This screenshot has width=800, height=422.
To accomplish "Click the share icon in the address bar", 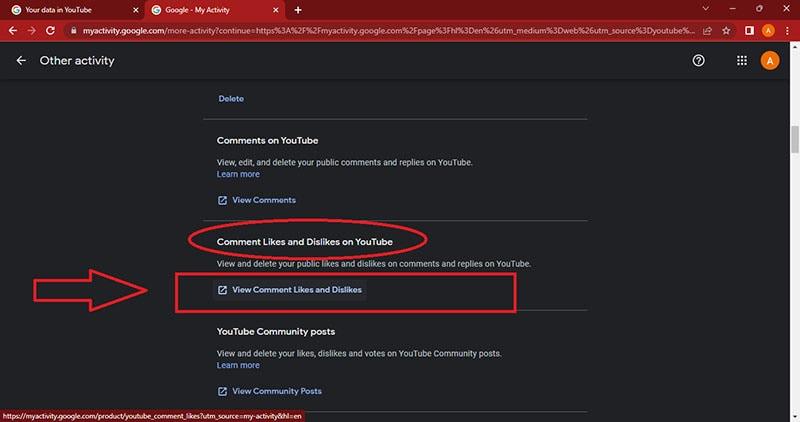I will point(706,31).
